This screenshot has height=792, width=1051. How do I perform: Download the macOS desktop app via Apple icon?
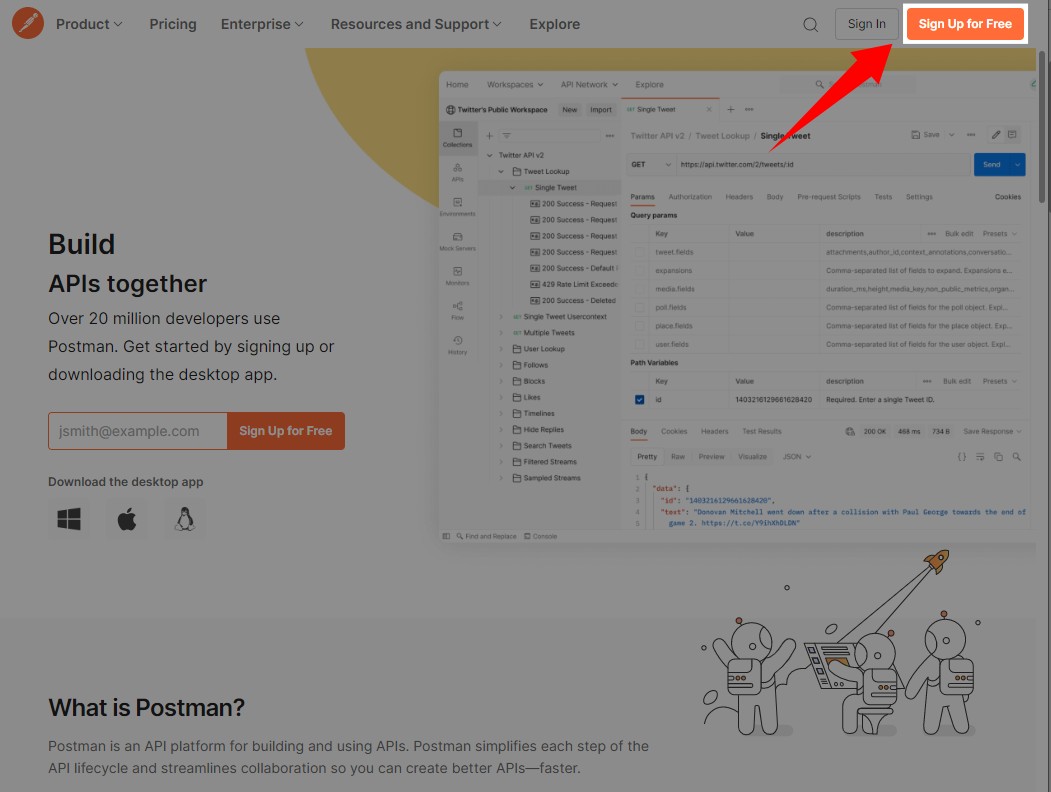(x=127, y=519)
